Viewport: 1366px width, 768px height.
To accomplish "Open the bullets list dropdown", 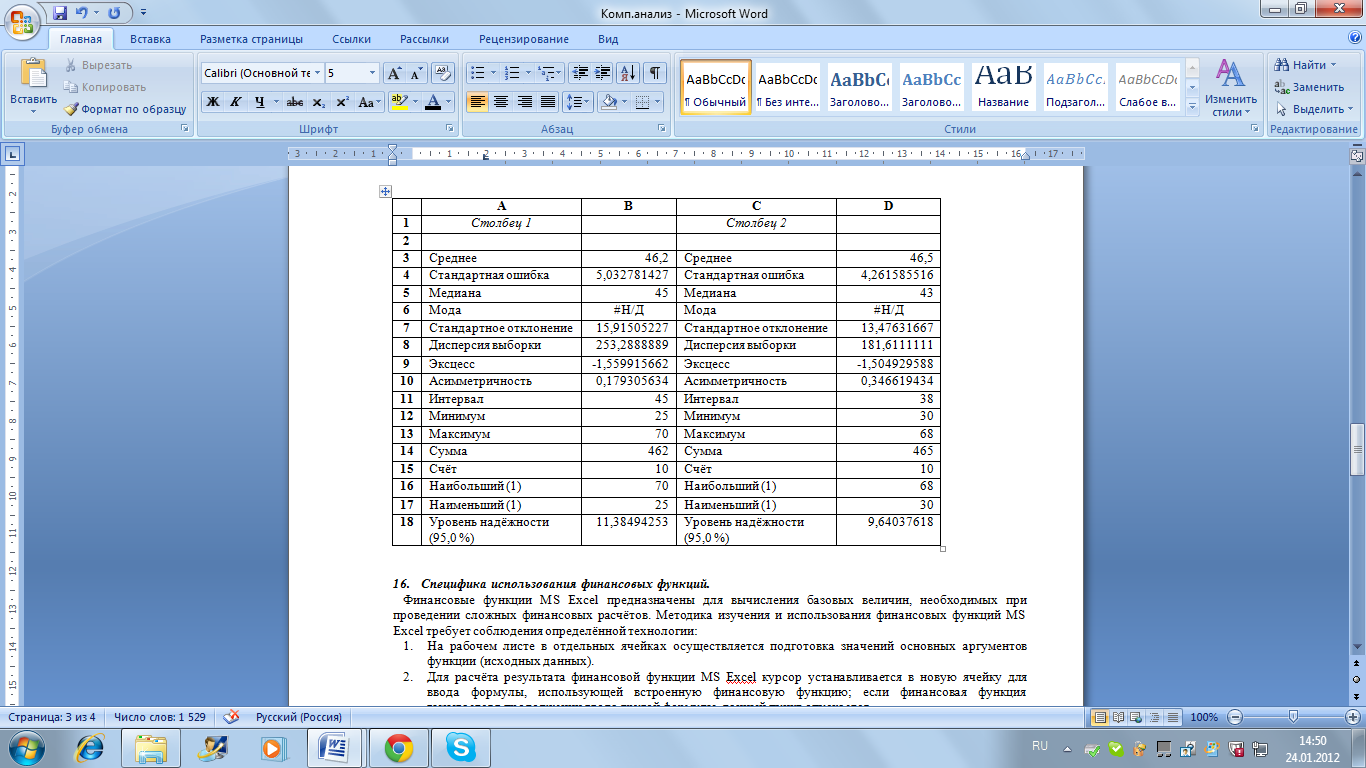I will pyautogui.click(x=493, y=73).
